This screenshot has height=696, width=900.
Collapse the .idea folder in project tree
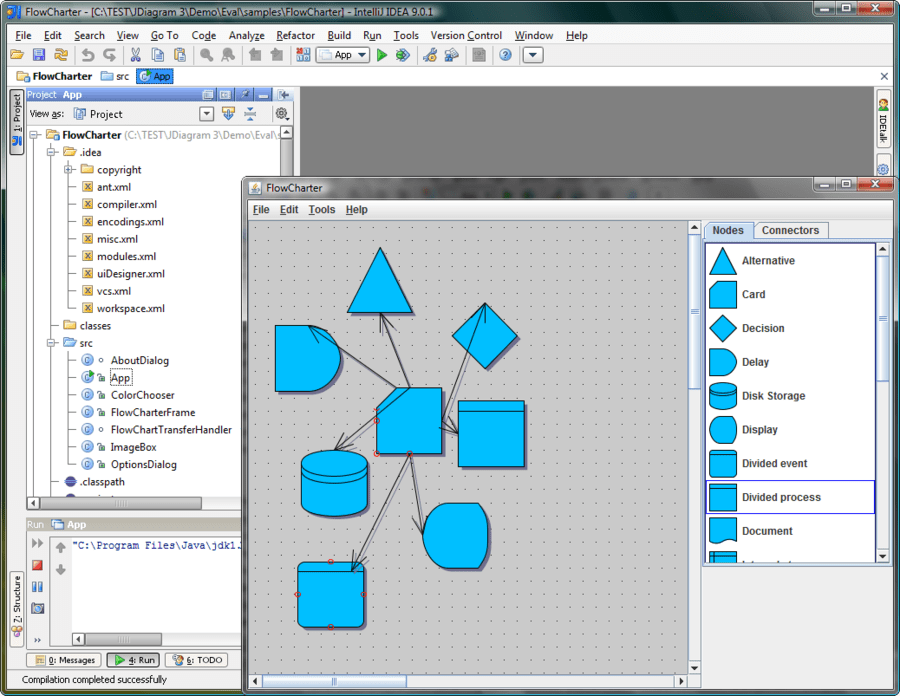pyautogui.click(x=51, y=152)
